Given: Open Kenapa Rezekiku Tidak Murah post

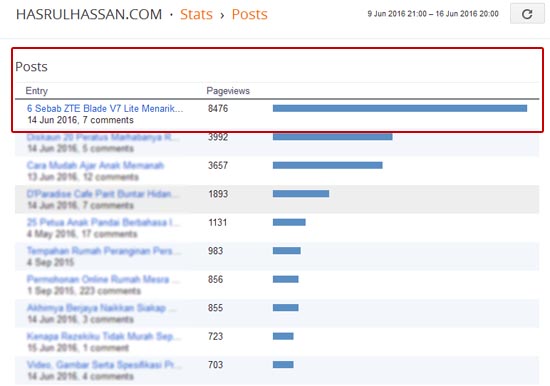Looking at the screenshot, I should [x=103, y=336].
